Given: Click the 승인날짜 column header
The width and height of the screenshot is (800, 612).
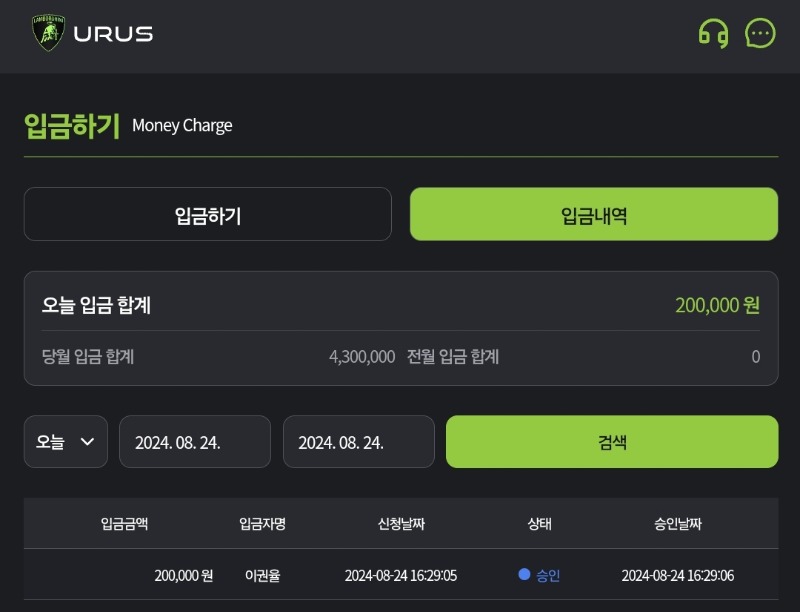Looking at the screenshot, I should coord(678,524).
